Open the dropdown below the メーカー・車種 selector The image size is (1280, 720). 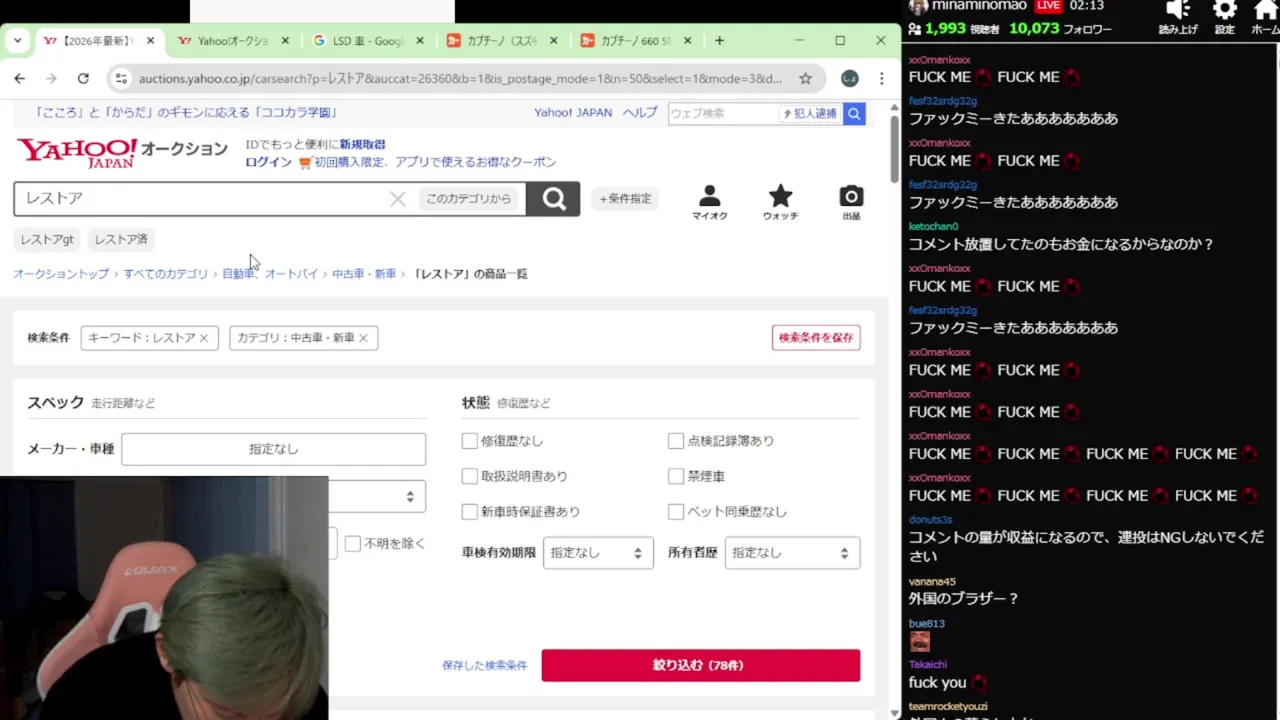pyautogui.click(x=377, y=496)
